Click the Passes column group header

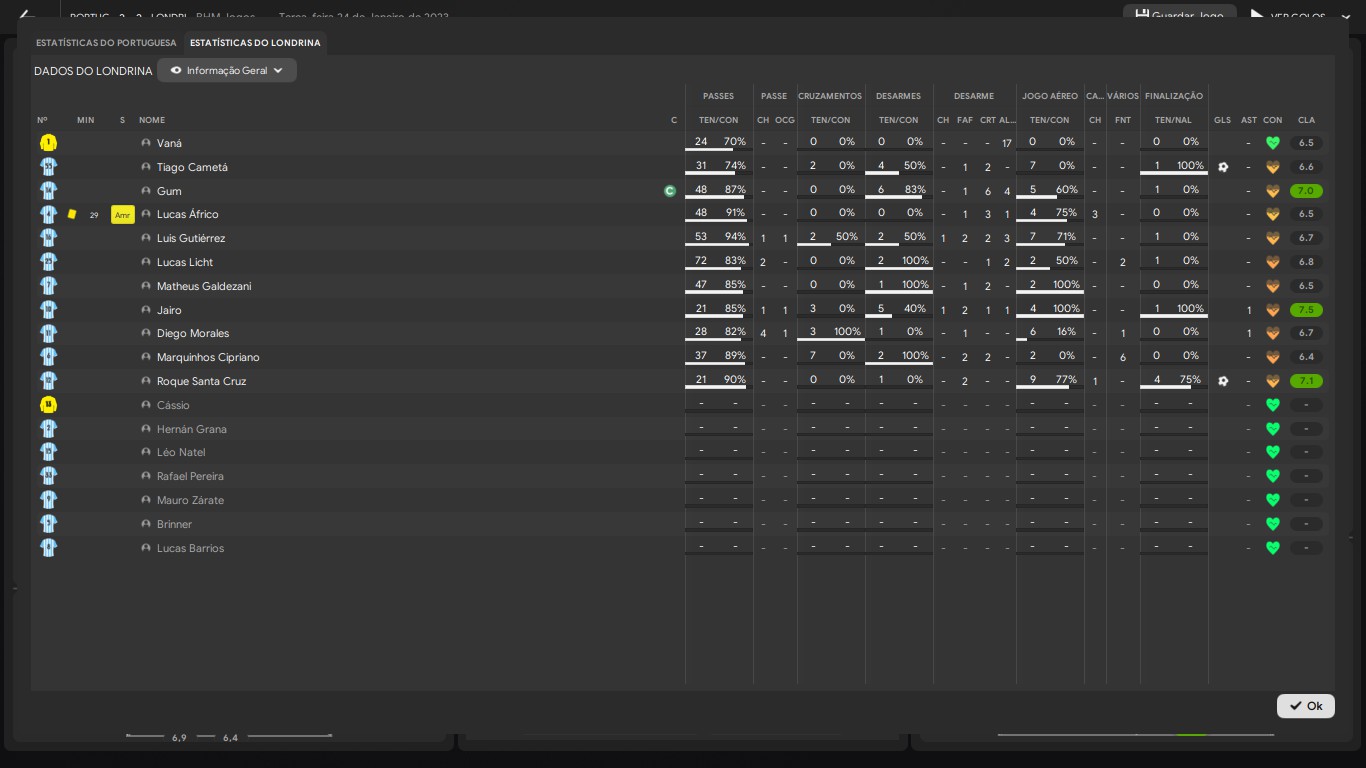(x=718, y=96)
